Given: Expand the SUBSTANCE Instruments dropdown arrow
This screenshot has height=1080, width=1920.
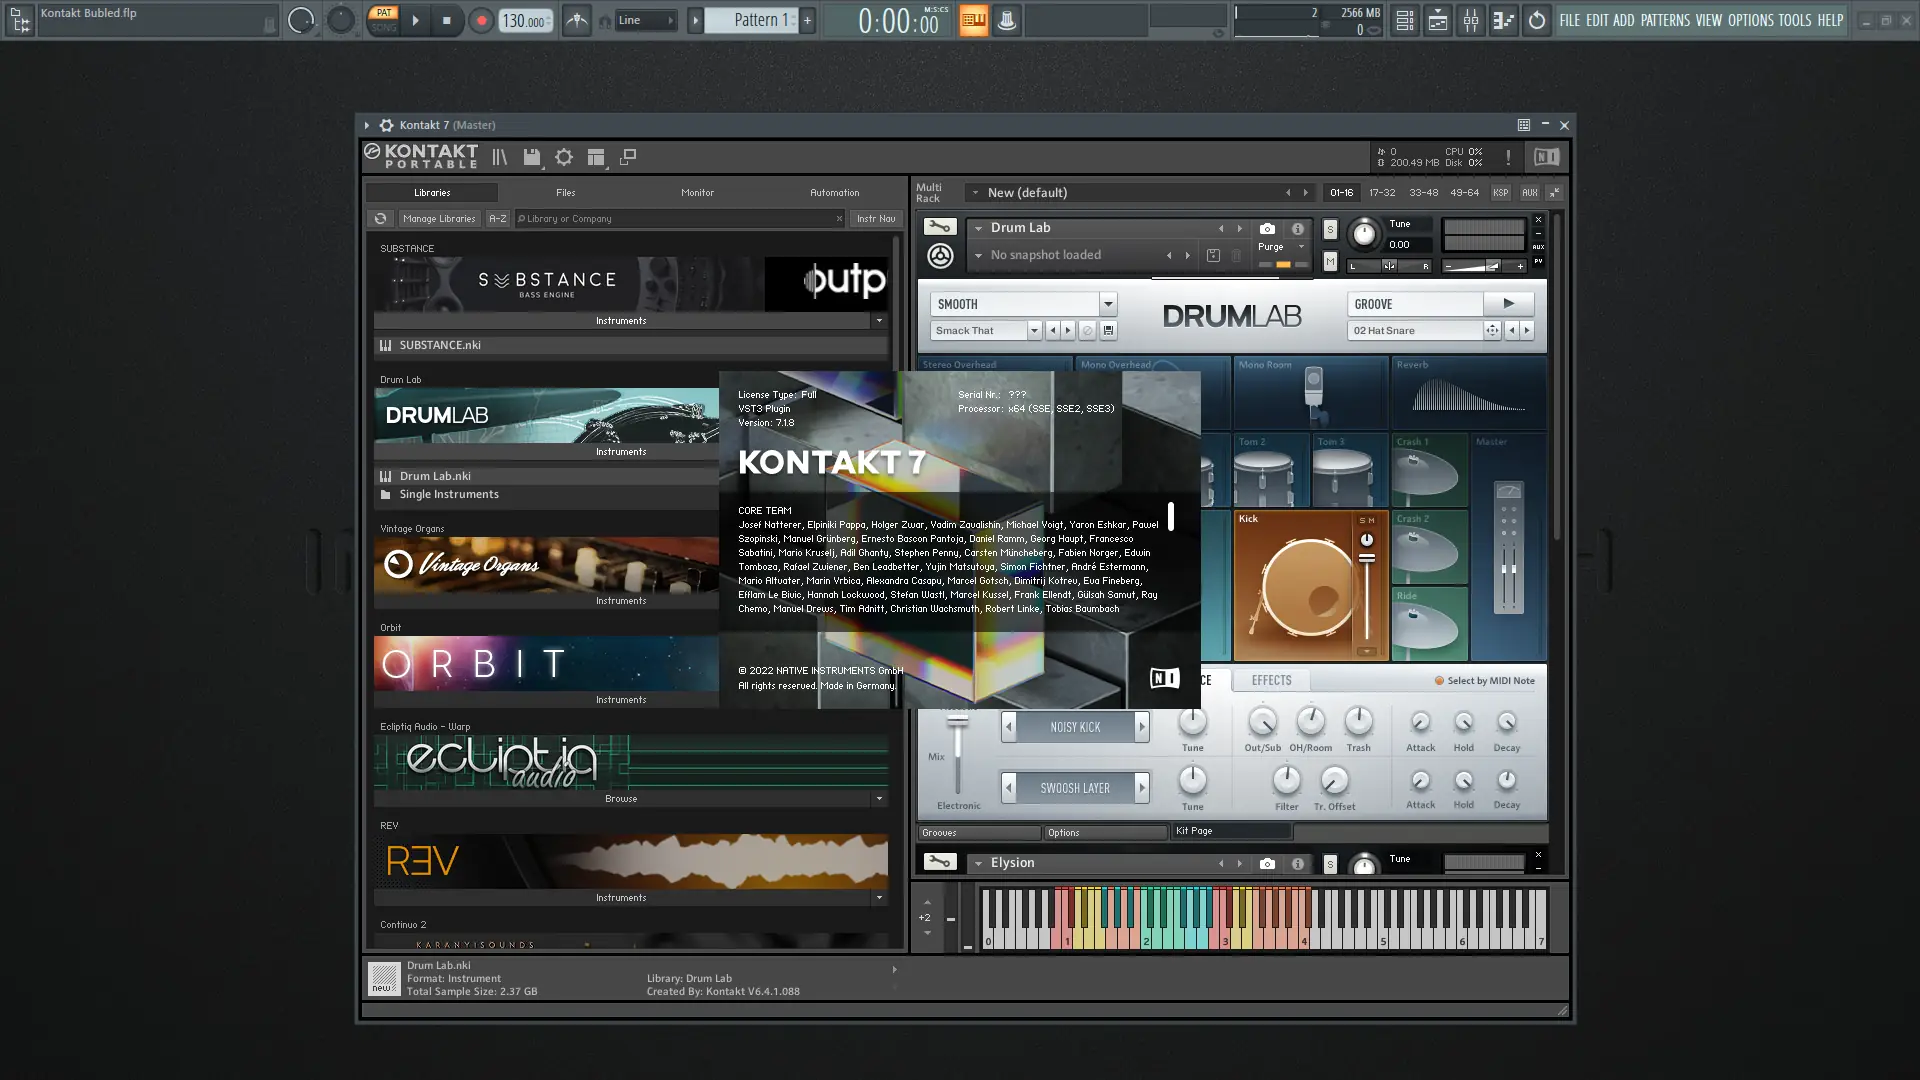Looking at the screenshot, I should pos(879,321).
